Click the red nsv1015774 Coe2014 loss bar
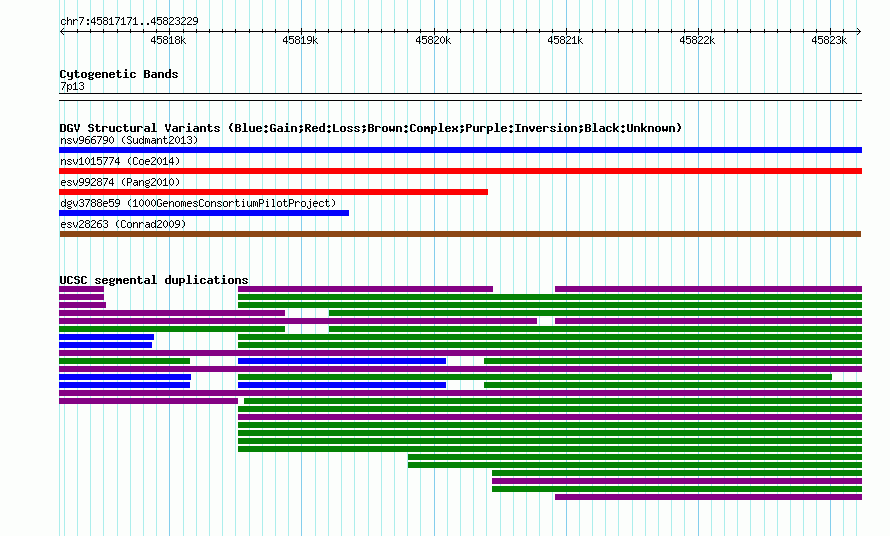Viewport: 890px width, 536px height. tap(460, 171)
